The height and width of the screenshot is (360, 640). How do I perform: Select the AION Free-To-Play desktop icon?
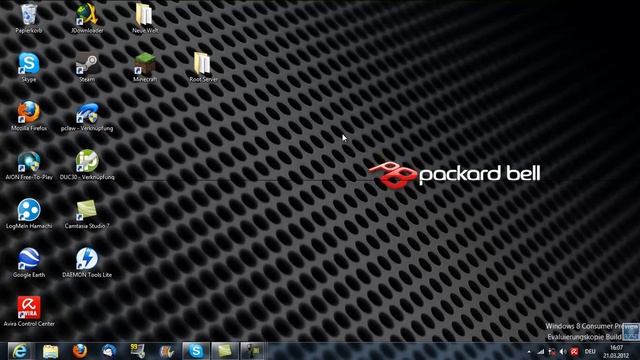pos(29,165)
